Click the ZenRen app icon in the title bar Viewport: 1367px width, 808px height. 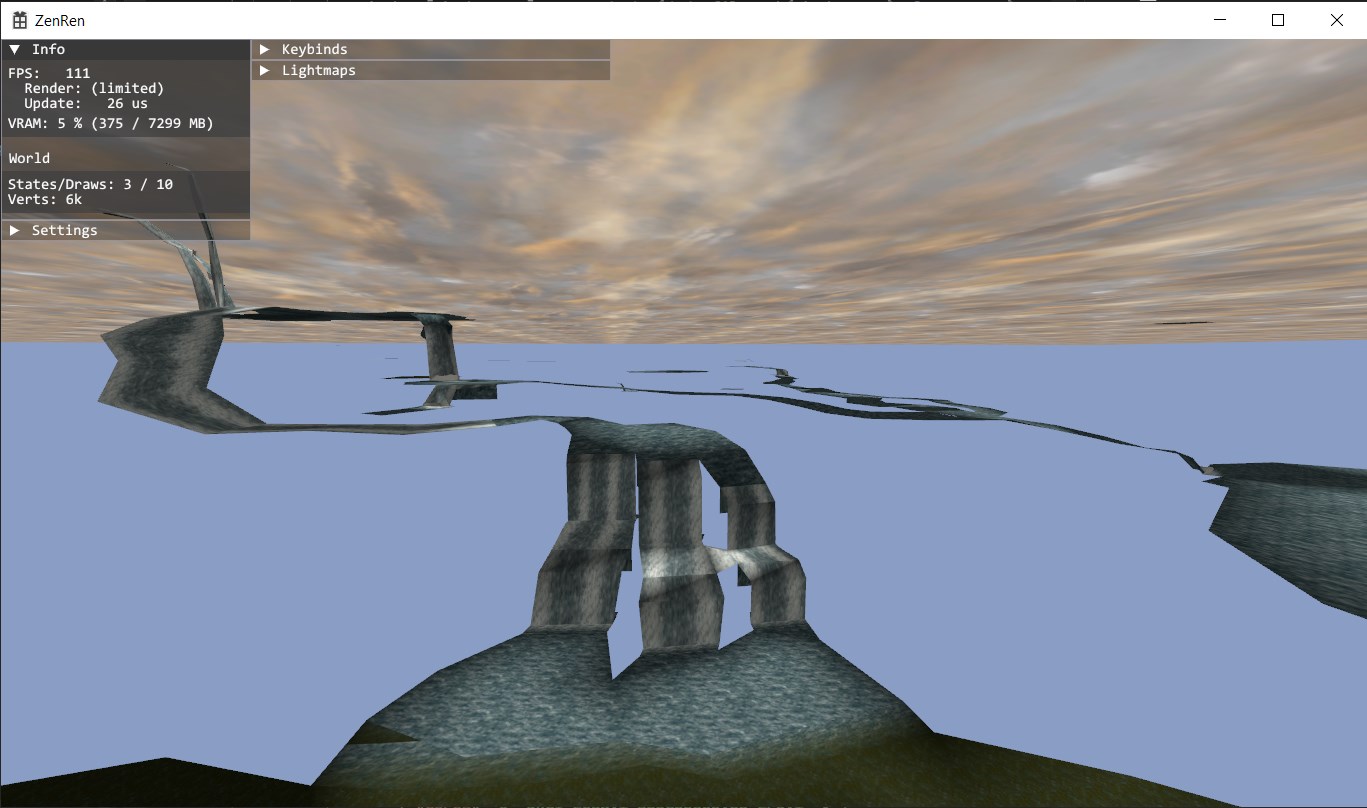tap(19, 20)
